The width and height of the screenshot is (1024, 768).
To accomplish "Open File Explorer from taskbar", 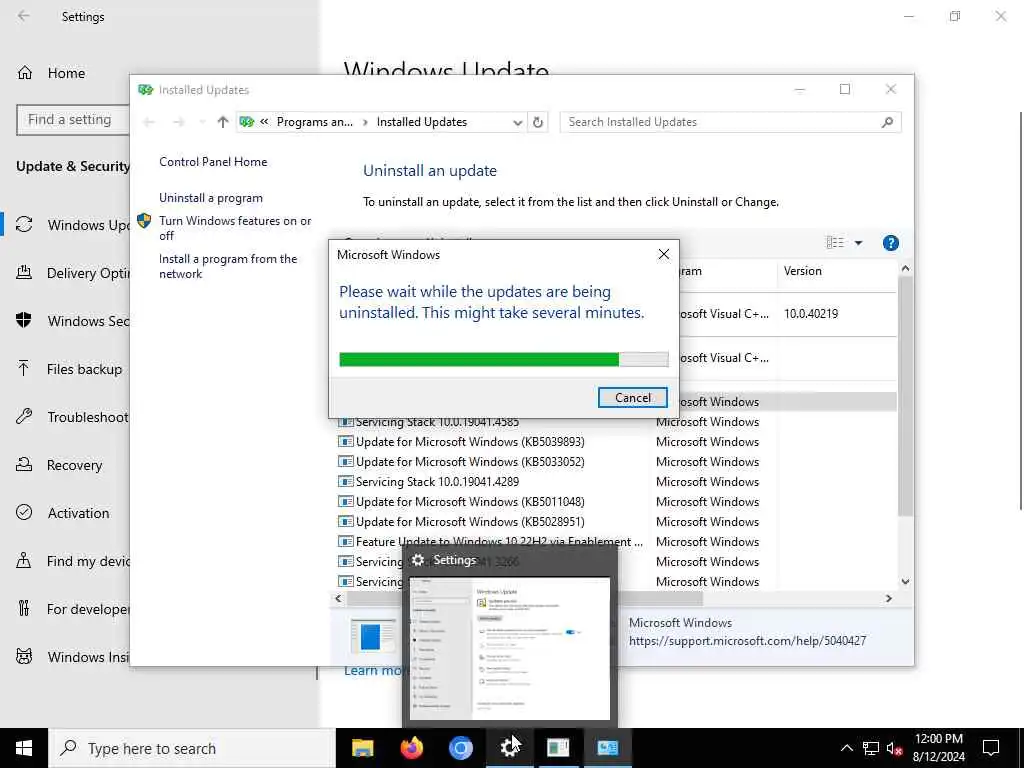I will tap(362, 748).
